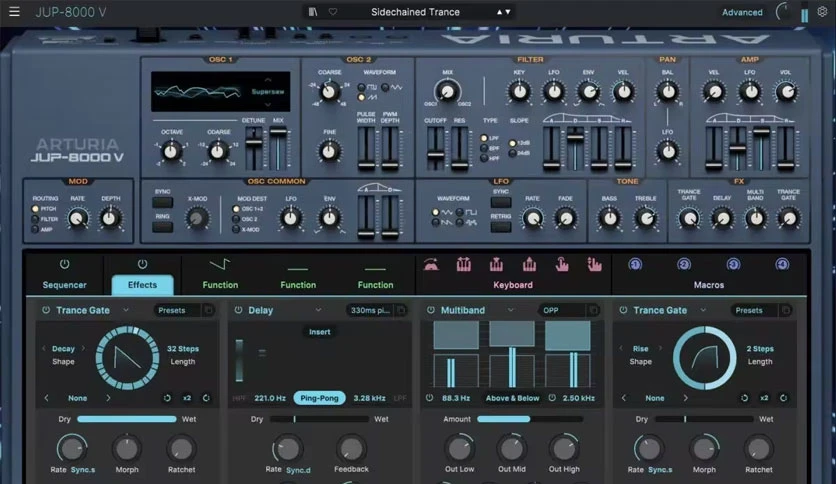Click the OSC 1 OCTAVE knob
836x484 pixels.
(x=171, y=151)
